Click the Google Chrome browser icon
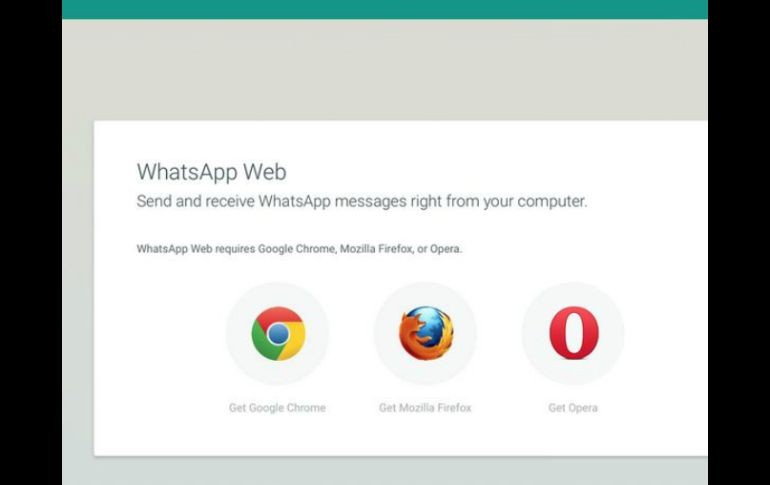Screen dimensions: 770x485 [x=278, y=333]
